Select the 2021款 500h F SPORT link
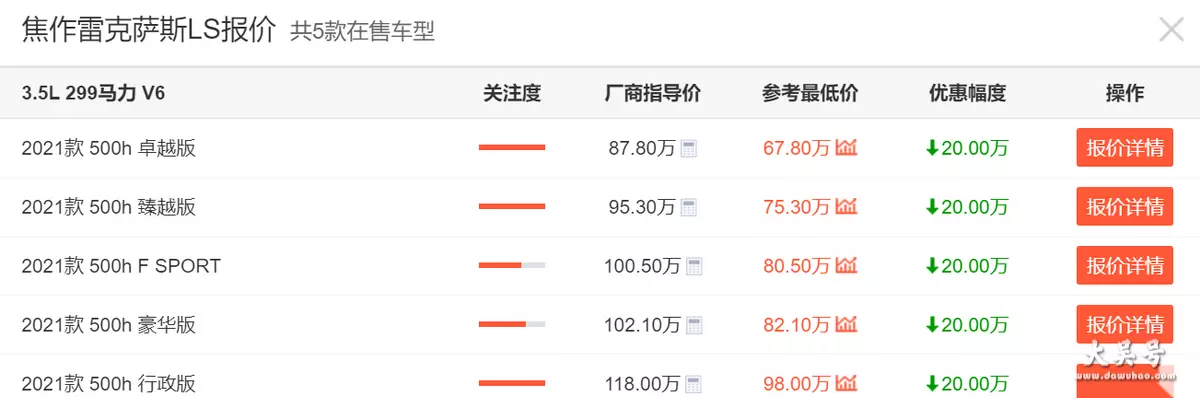 121,267
